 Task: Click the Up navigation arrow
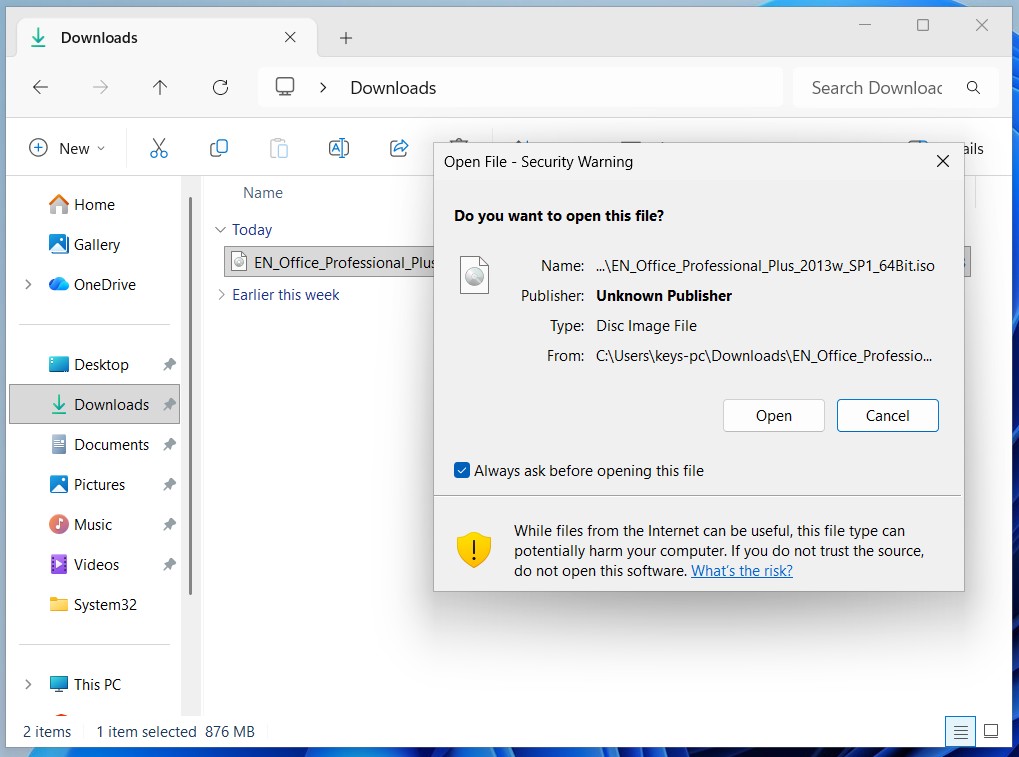click(x=159, y=87)
